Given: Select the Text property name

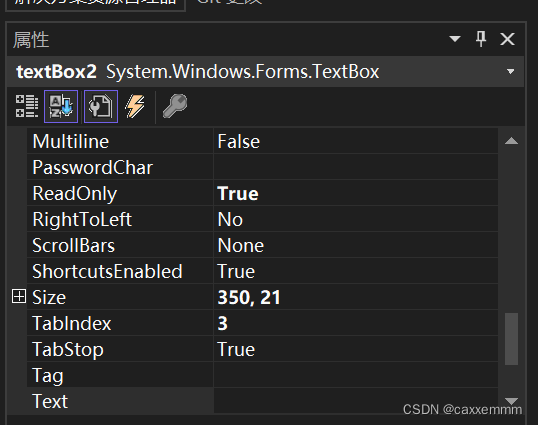Looking at the screenshot, I should coord(50,401).
